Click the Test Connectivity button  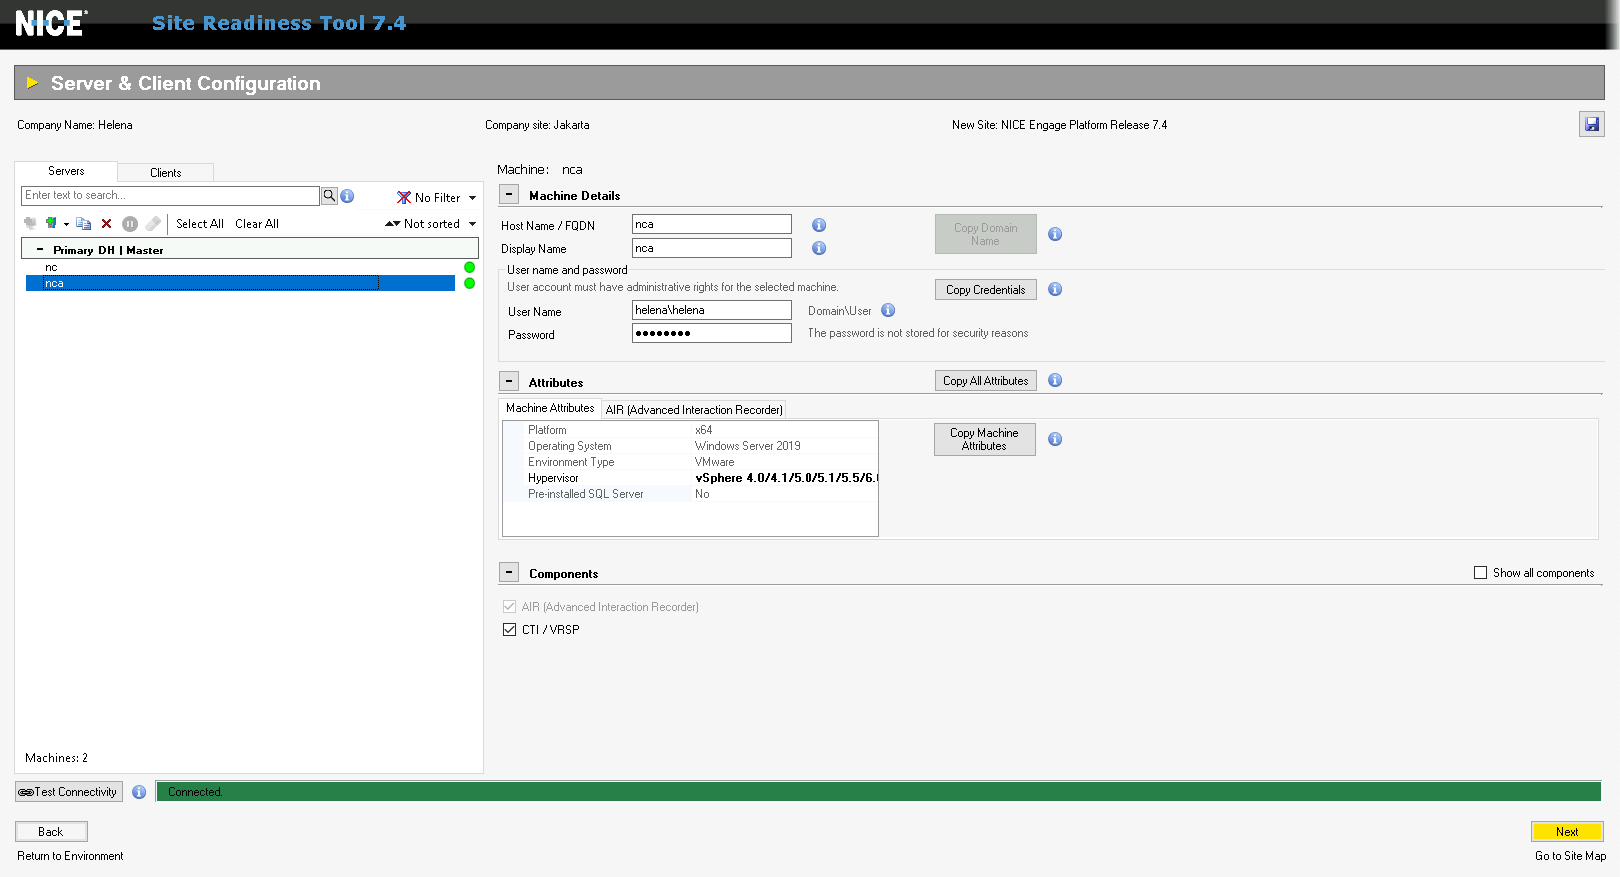68,792
